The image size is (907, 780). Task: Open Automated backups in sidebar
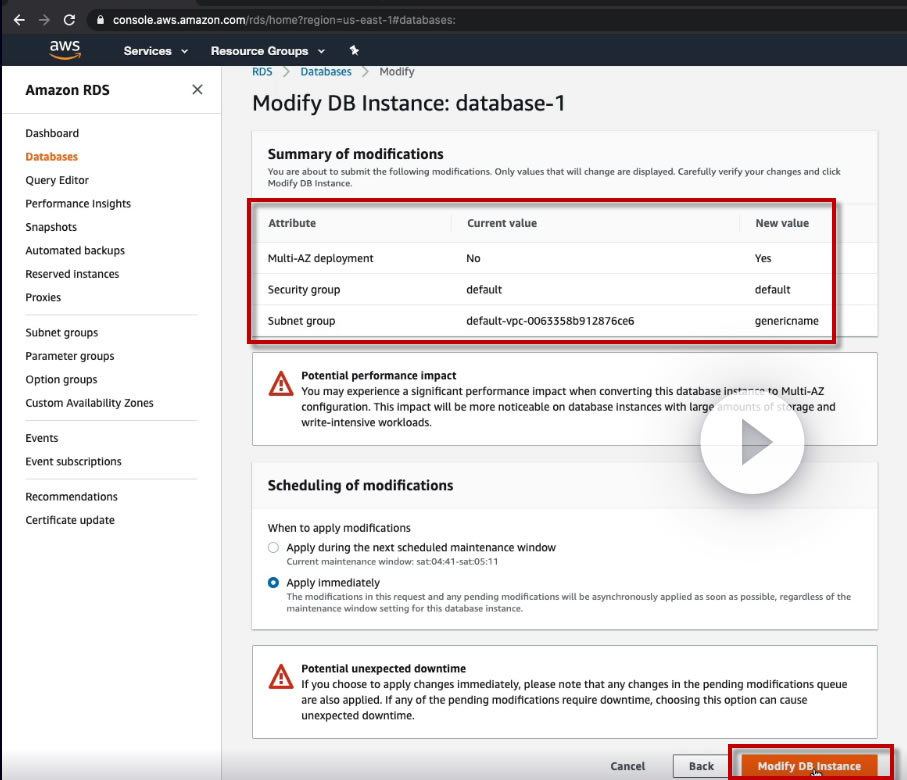click(75, 251)
